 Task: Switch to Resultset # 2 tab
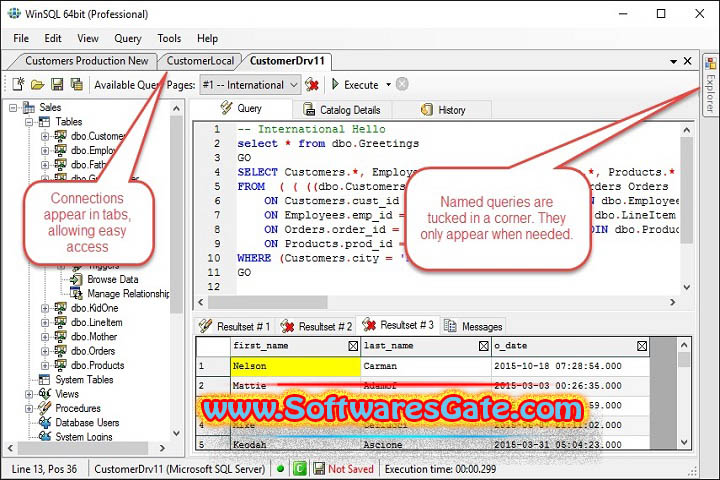click(316, 326)
